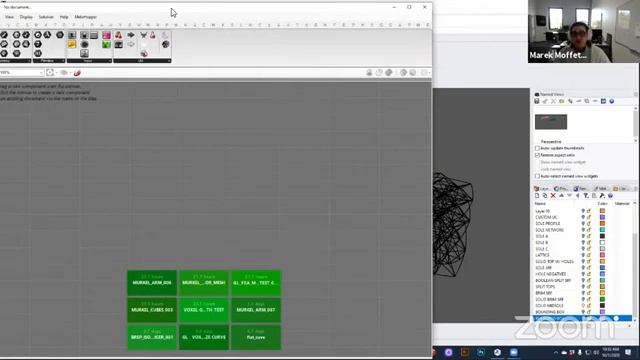The image size is (640, 360).
Task: Click the save icon in Rhino Named Views toolbar
Action: point(537,101)
